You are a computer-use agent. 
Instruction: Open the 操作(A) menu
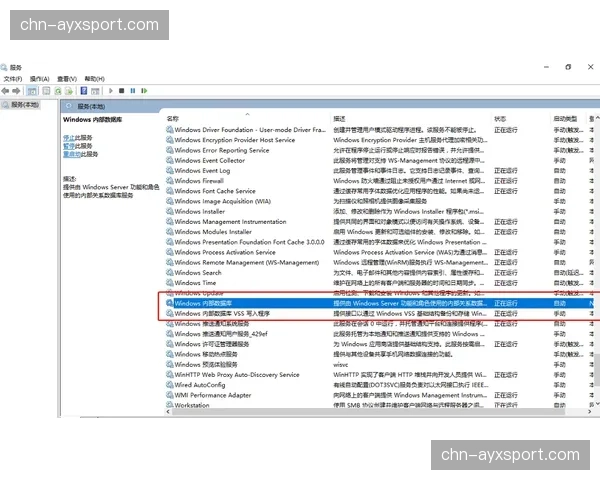[39, 79]
